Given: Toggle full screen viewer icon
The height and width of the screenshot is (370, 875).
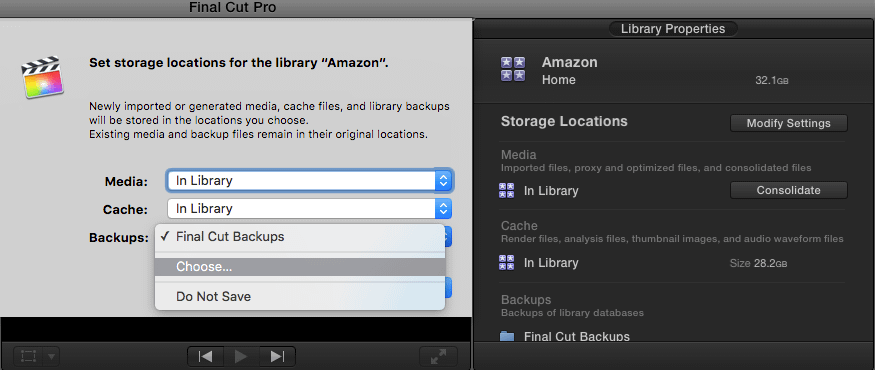Looking at the screenshot, I should coord(438,356).
